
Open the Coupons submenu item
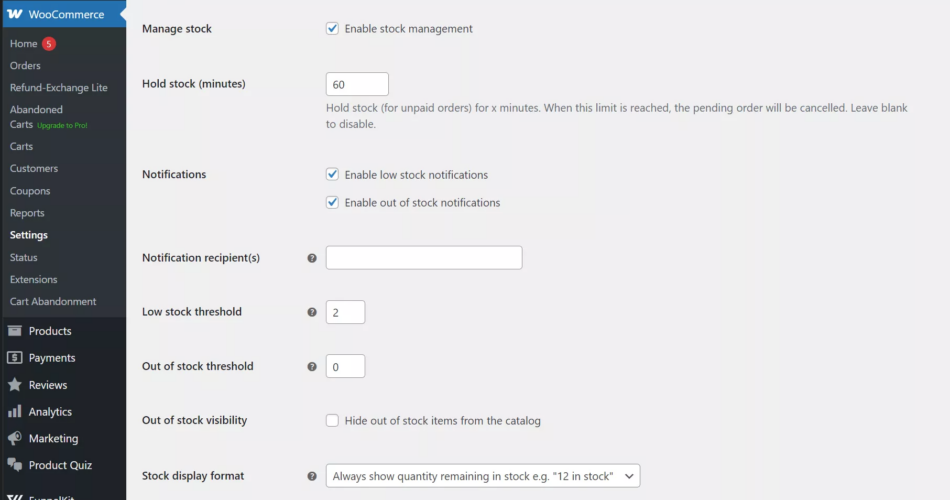[x=30, y=191]
